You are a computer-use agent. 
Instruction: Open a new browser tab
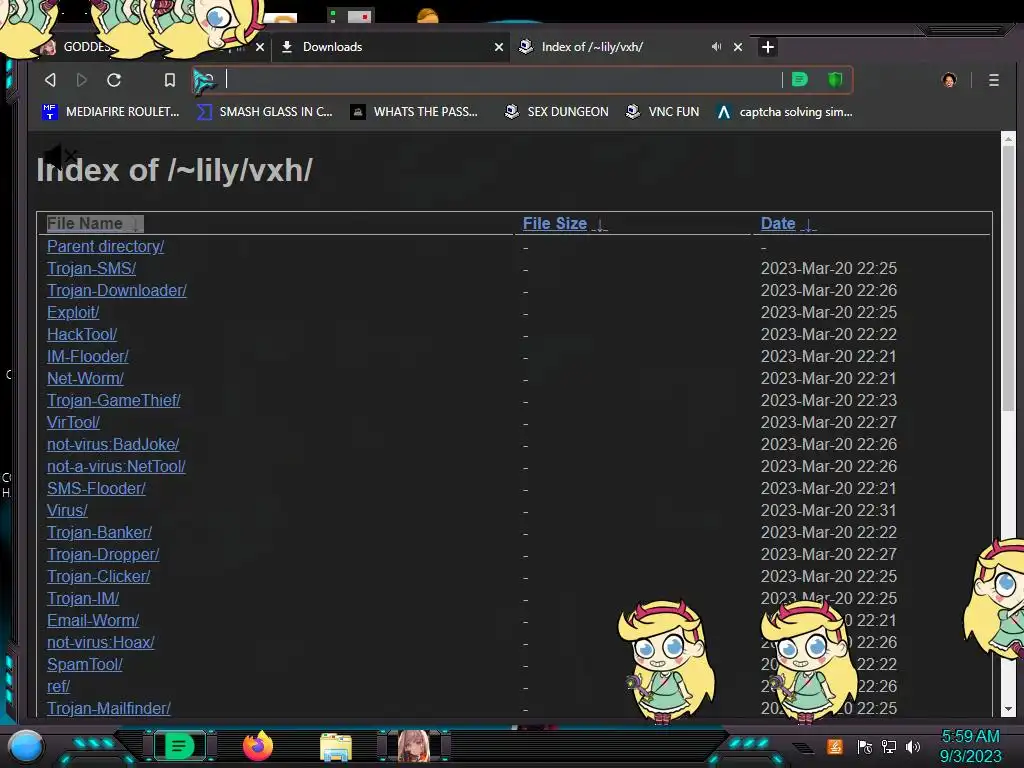pyautogui.click(x=768, y=47)
